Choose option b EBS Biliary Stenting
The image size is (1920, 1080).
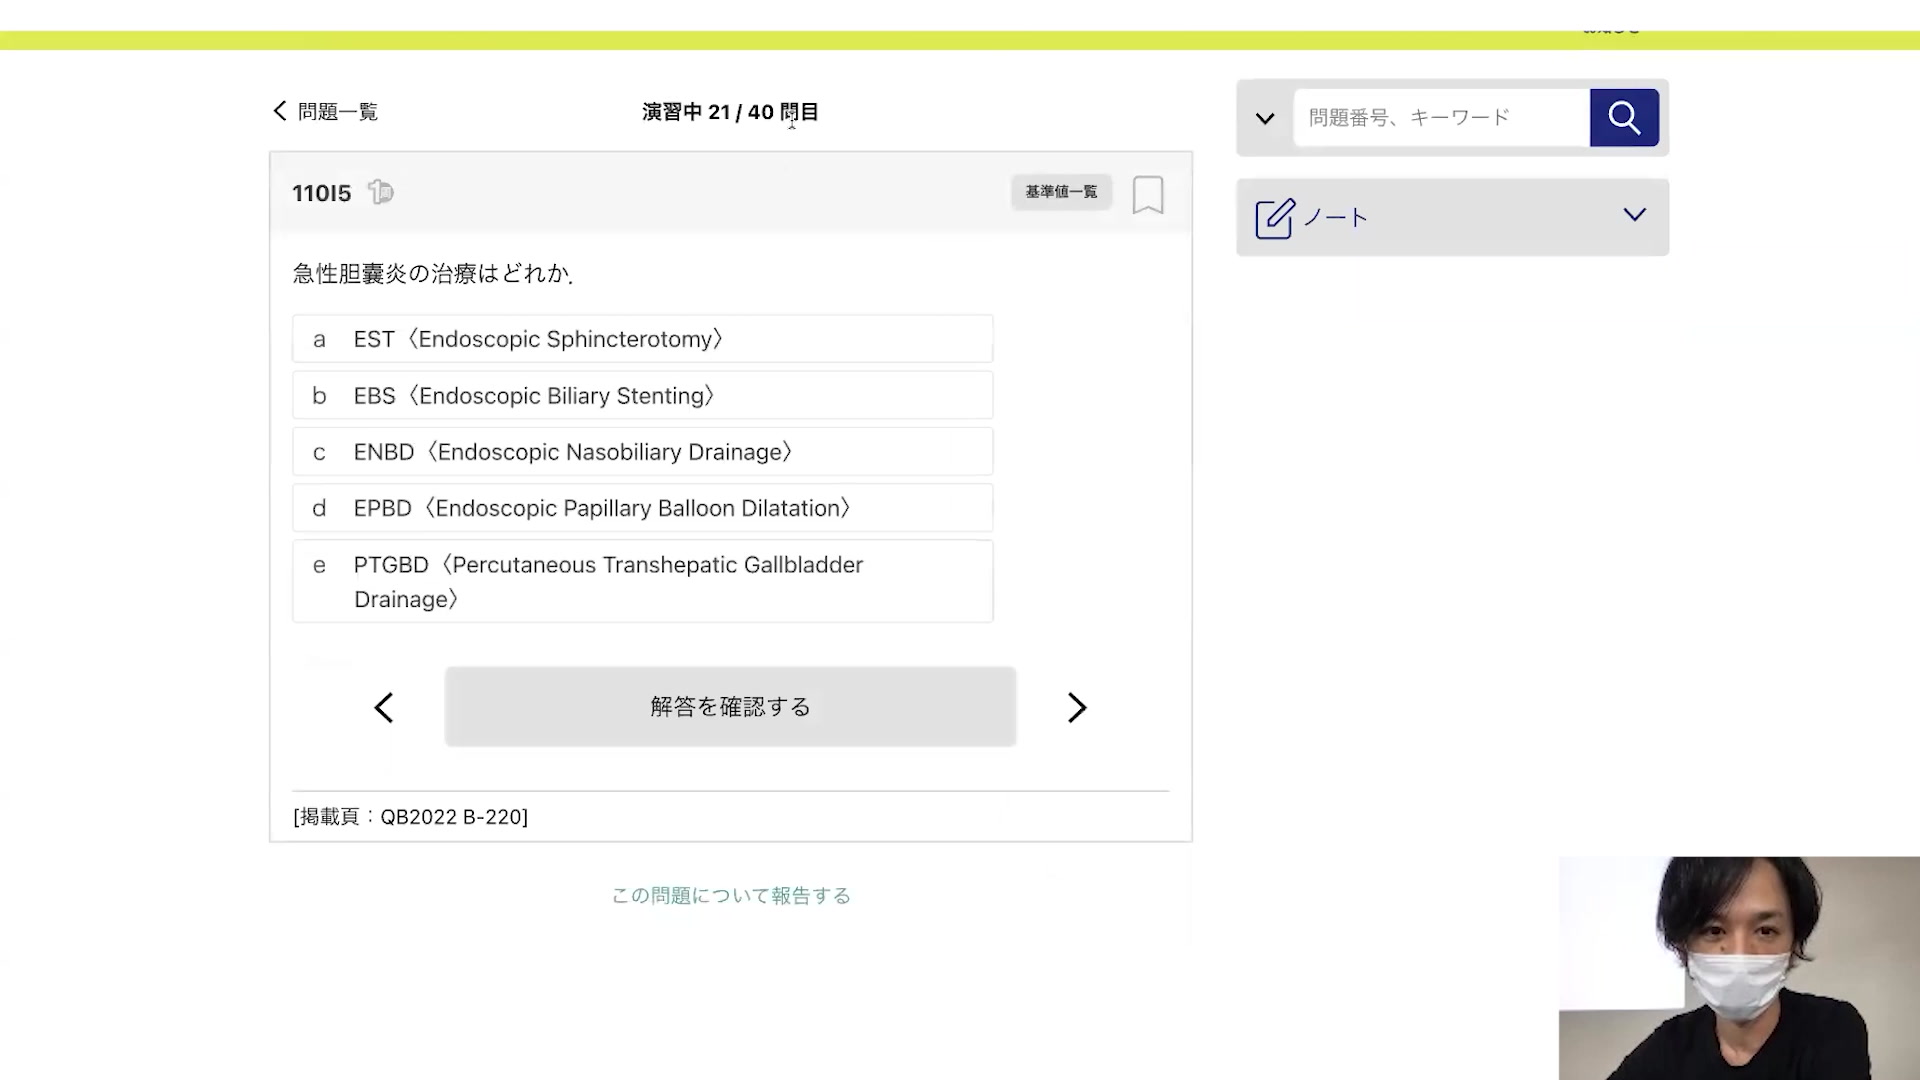(x=642, y=396)
